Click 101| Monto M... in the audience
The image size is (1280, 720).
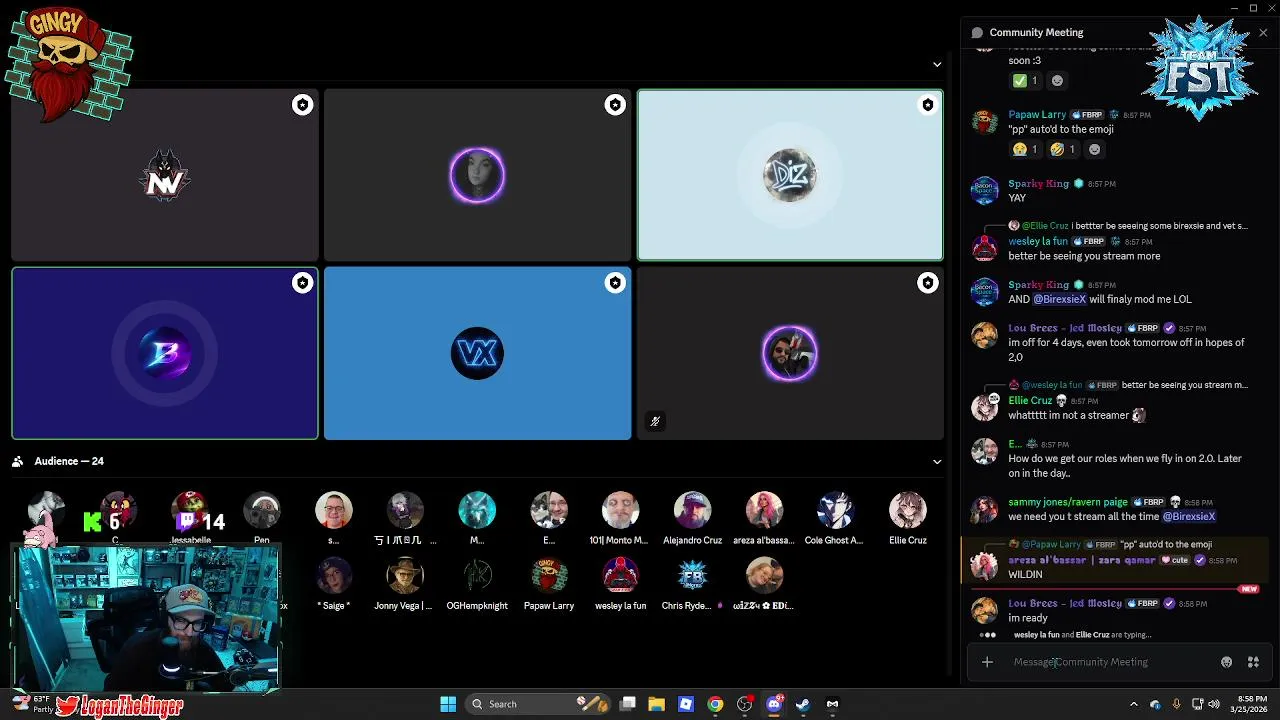[620, 518]
